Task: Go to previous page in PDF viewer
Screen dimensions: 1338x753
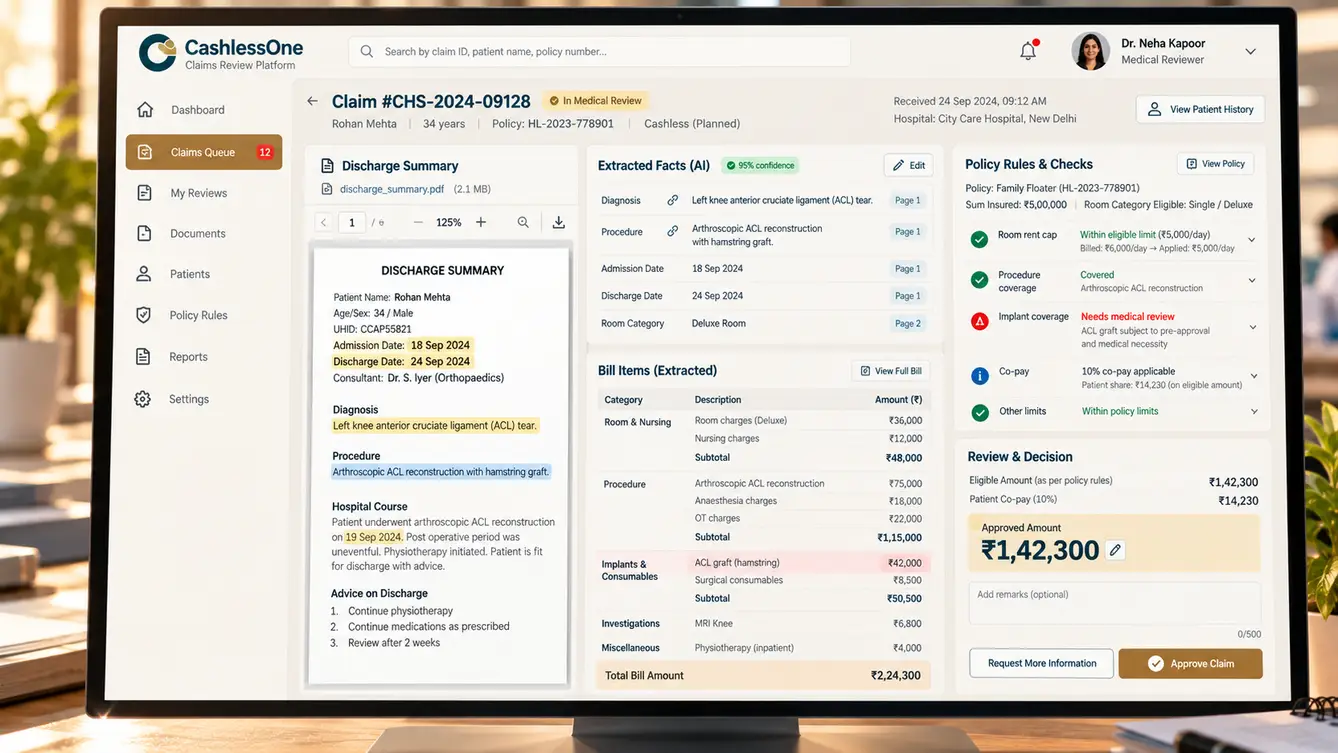Action: tap(323, 223)
